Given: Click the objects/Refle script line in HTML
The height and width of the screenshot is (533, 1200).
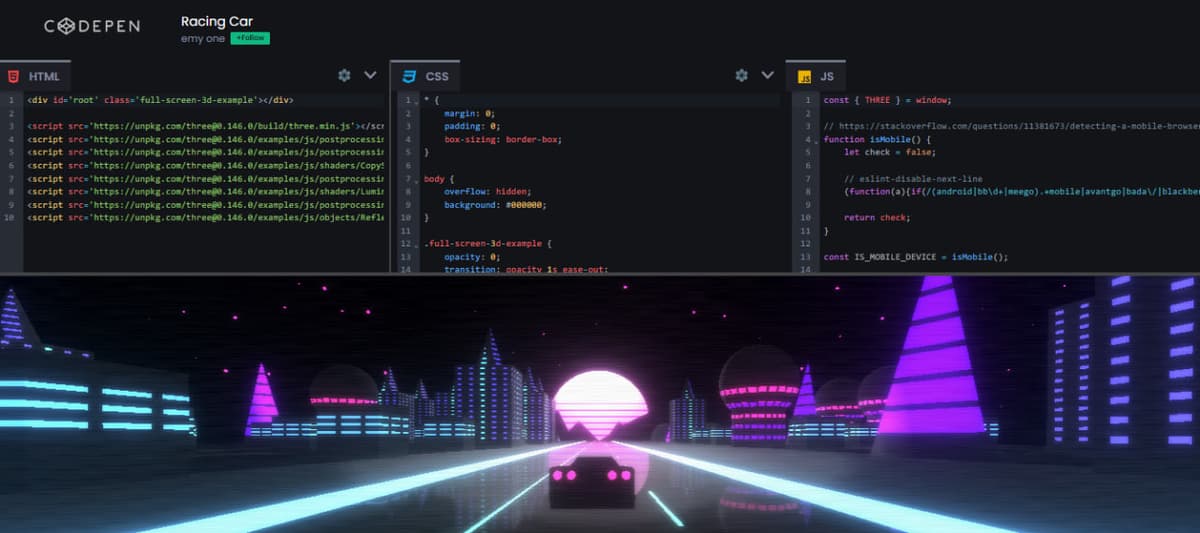Looking at the screenshot, I should 206,217.
